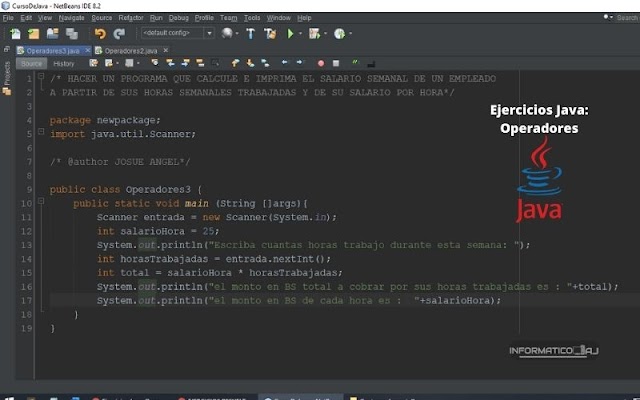Expand the browser globe dropdown arrow
This screenshot has height=400, width=640.
(x=237, y=33)
